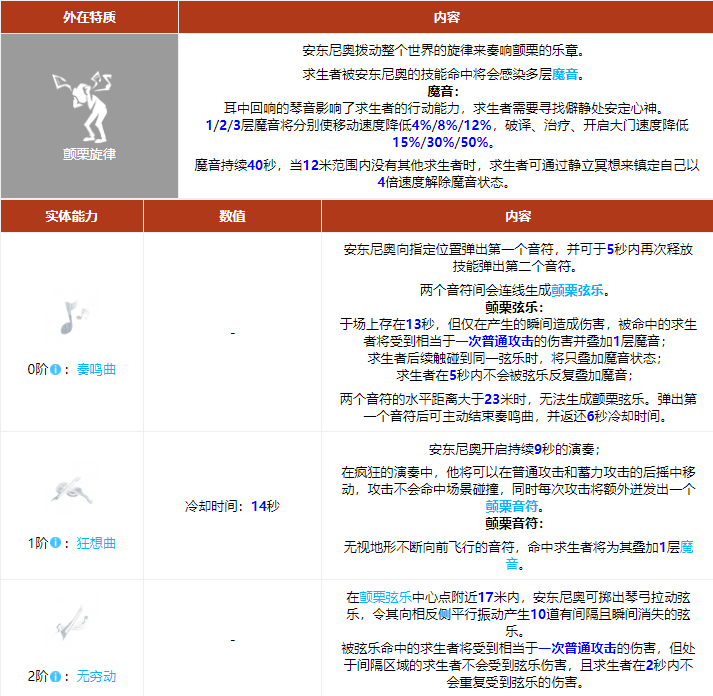Image resolution: width=713 pixels, height=696 pixels.
Task: Click the 奏鸣曲 music note skill icon
Action: click(73, 316)
